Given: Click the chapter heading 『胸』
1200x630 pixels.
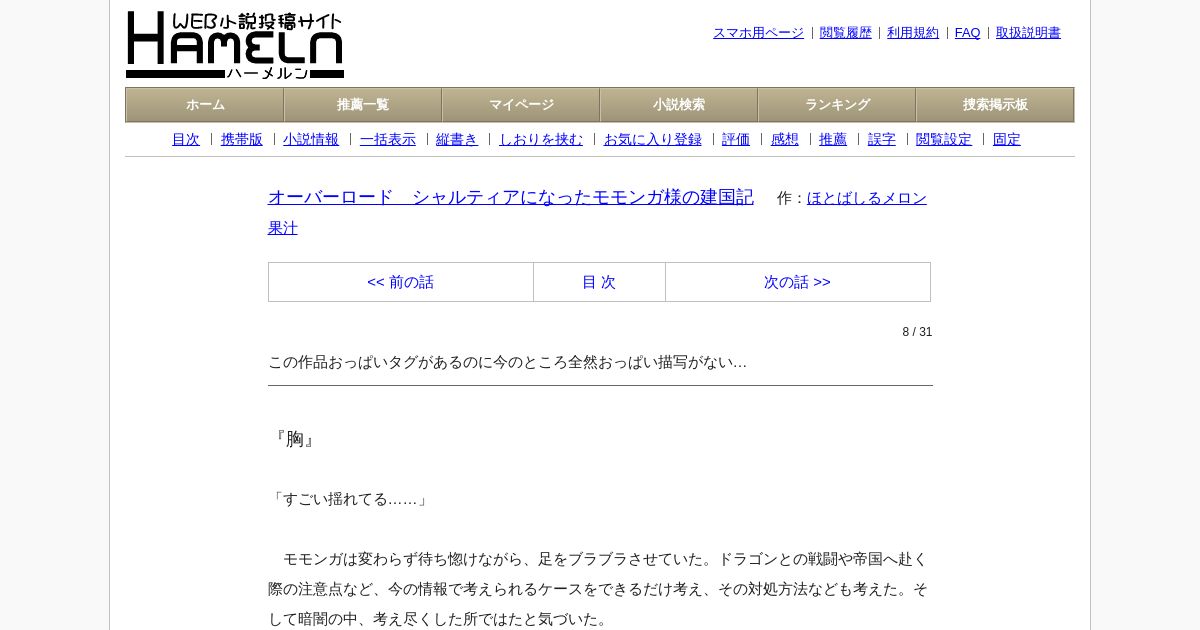Looking at the screenshot, I should (x=294, y=439).
